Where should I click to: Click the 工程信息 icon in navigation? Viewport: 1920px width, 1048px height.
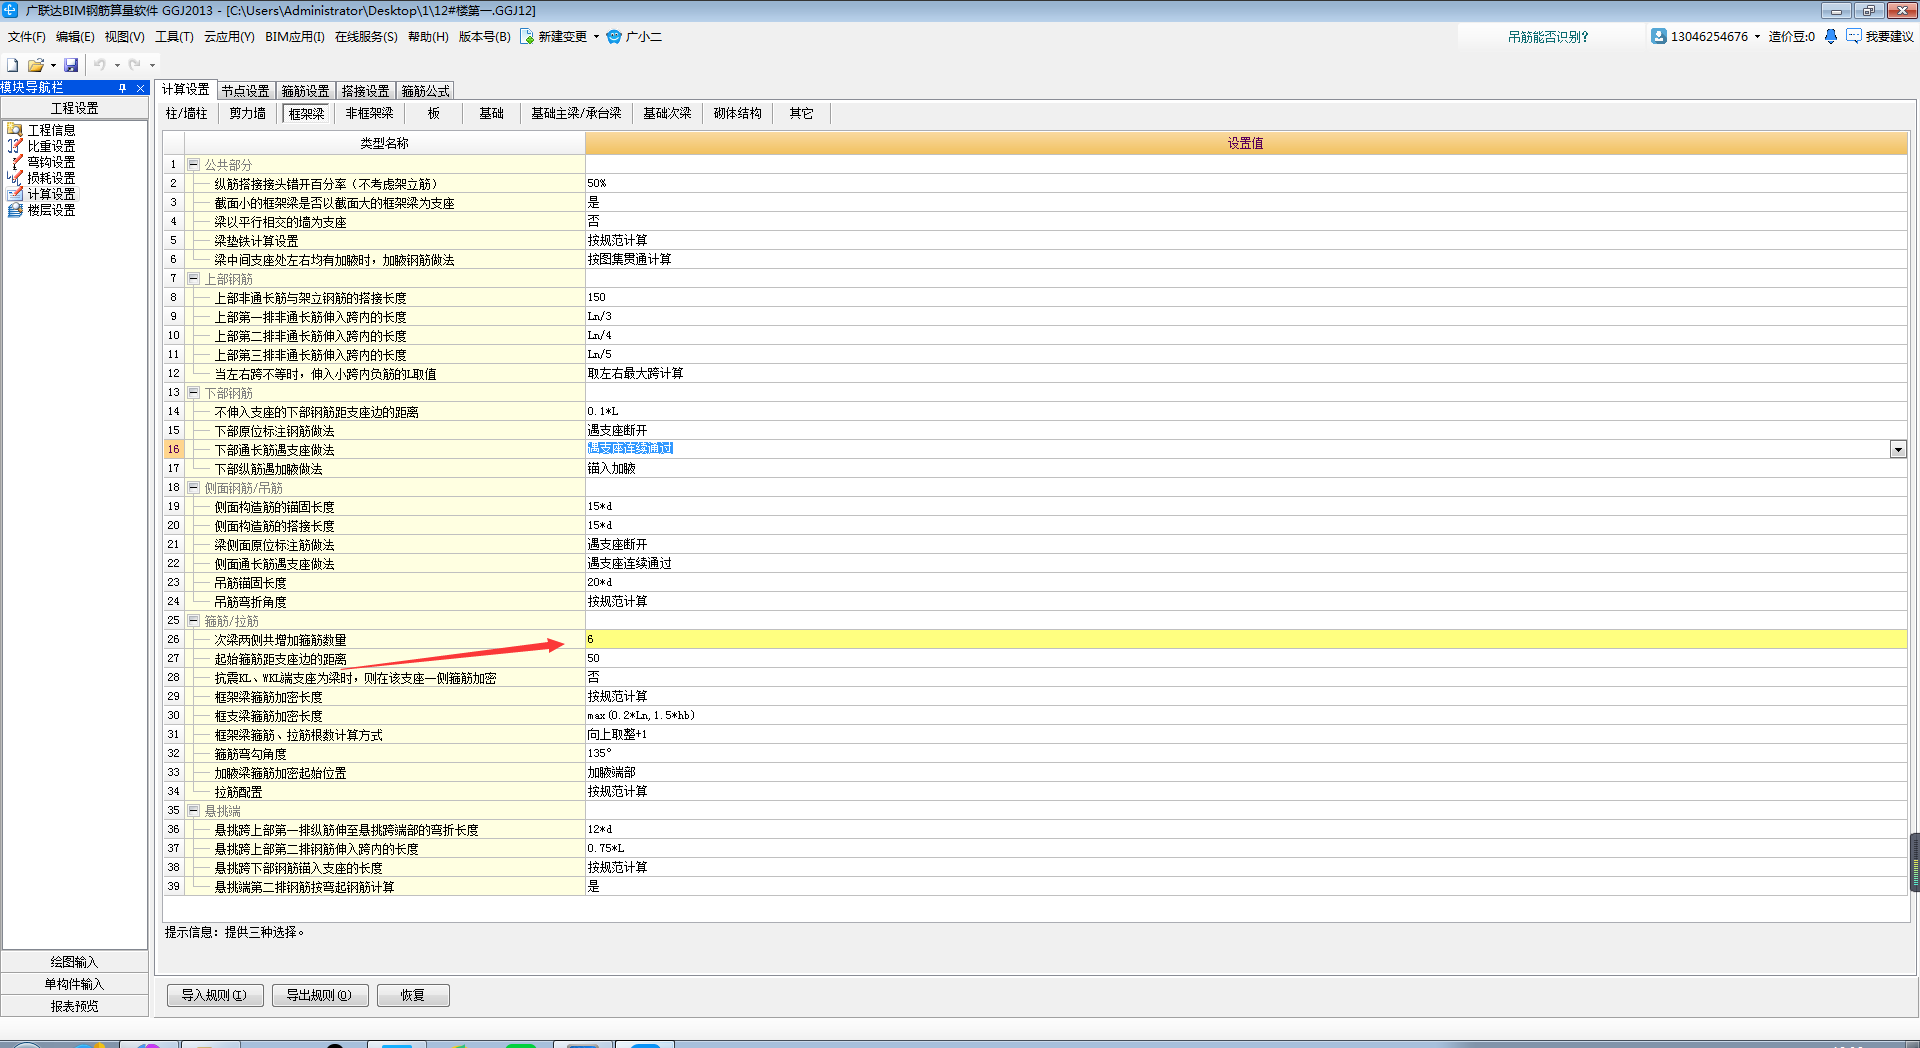[15, 130]
